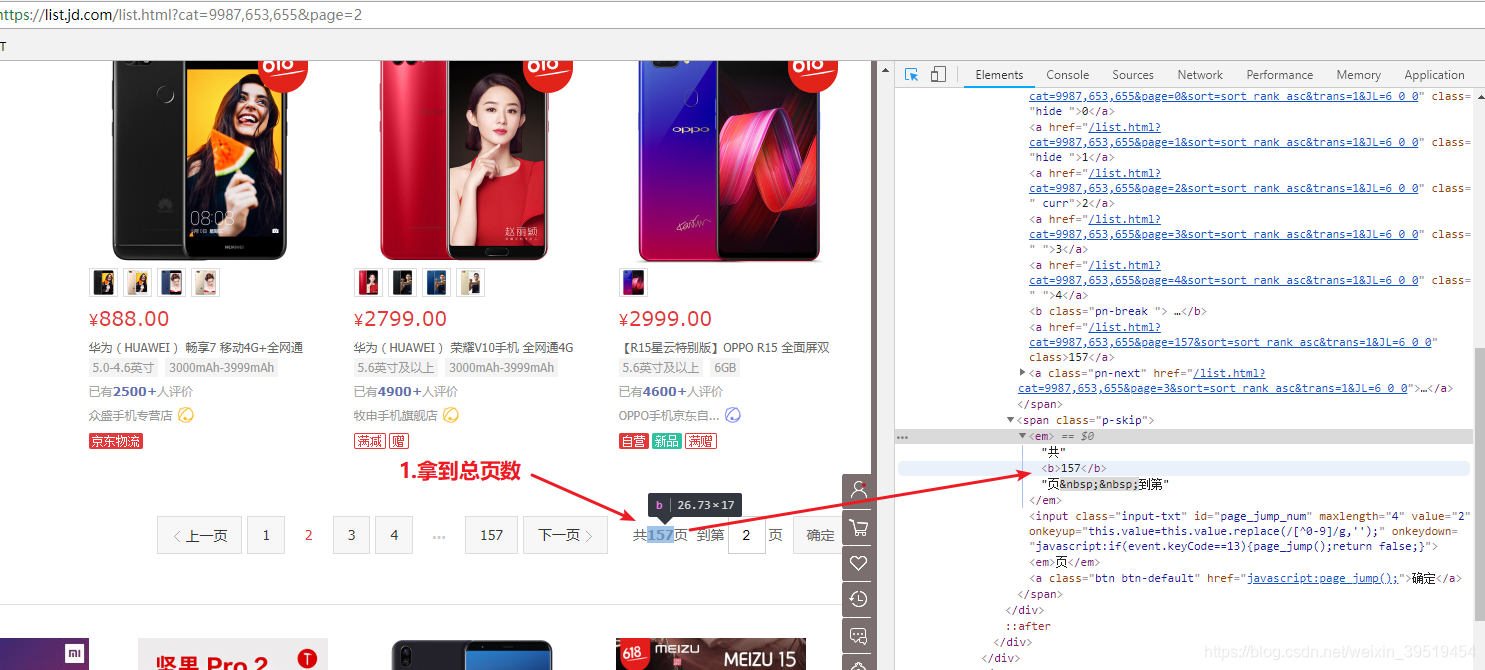
Task: Collapse the selected em node
Action: tap(1022, 436)
